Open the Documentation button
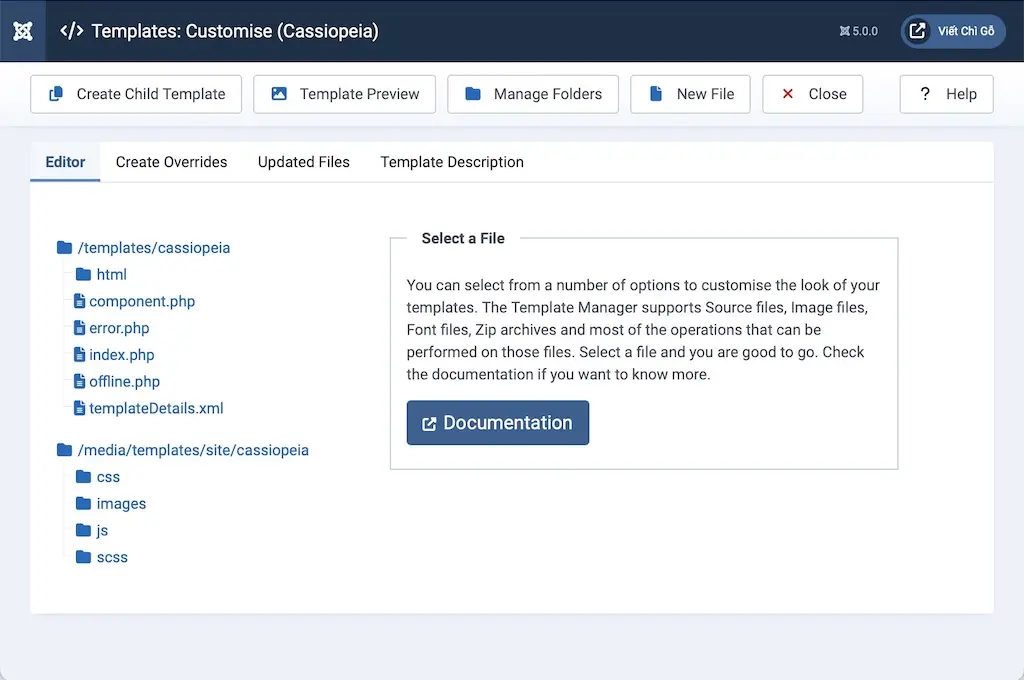This screenshot has height=680, width=1024. 497,423
